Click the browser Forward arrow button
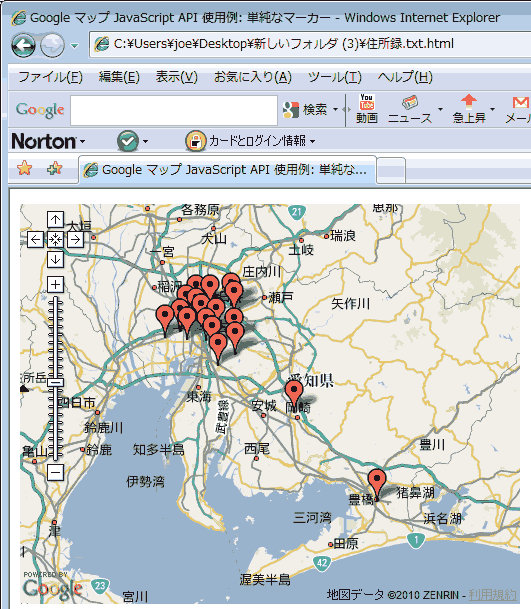Image resolution: width=531 pixels, height=609 pixels. pos(52,45)
